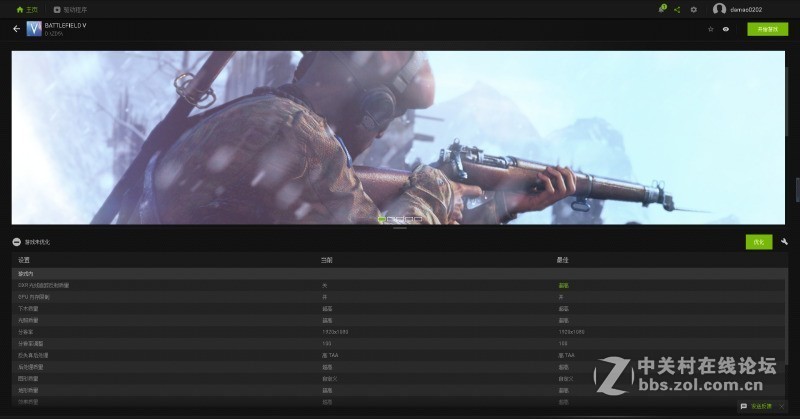This screenshot has width=800, height=419.
Task: Click current resolution value 1920x1080
Action: 335,332
